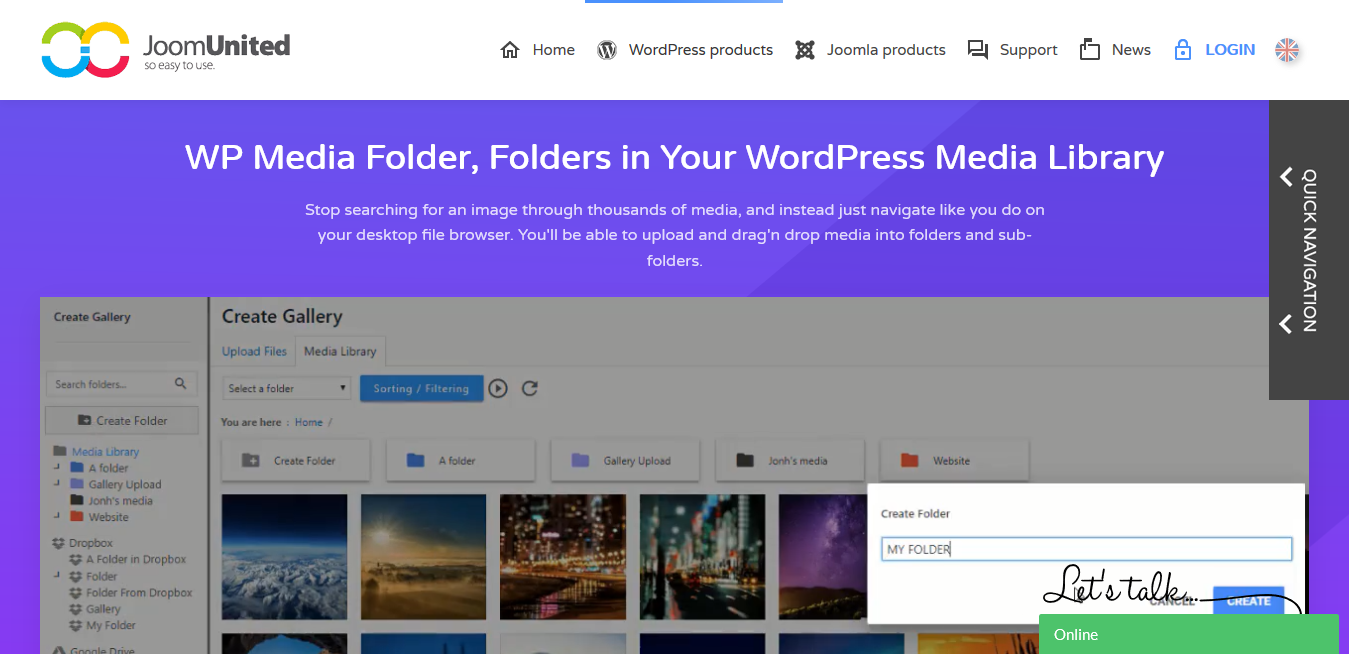Click the sidebar Create Folder button
The image size is (1349, 654).
coord(122,420)
